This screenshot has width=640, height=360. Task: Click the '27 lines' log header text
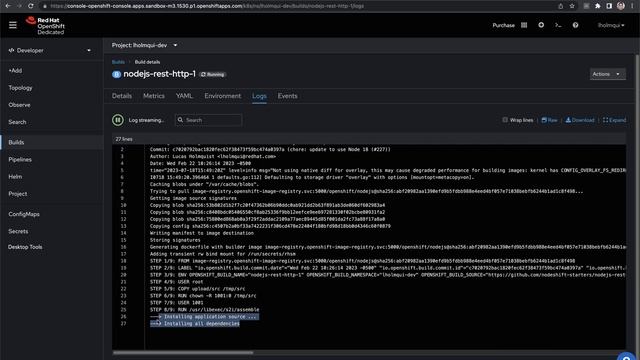[124, 139]
